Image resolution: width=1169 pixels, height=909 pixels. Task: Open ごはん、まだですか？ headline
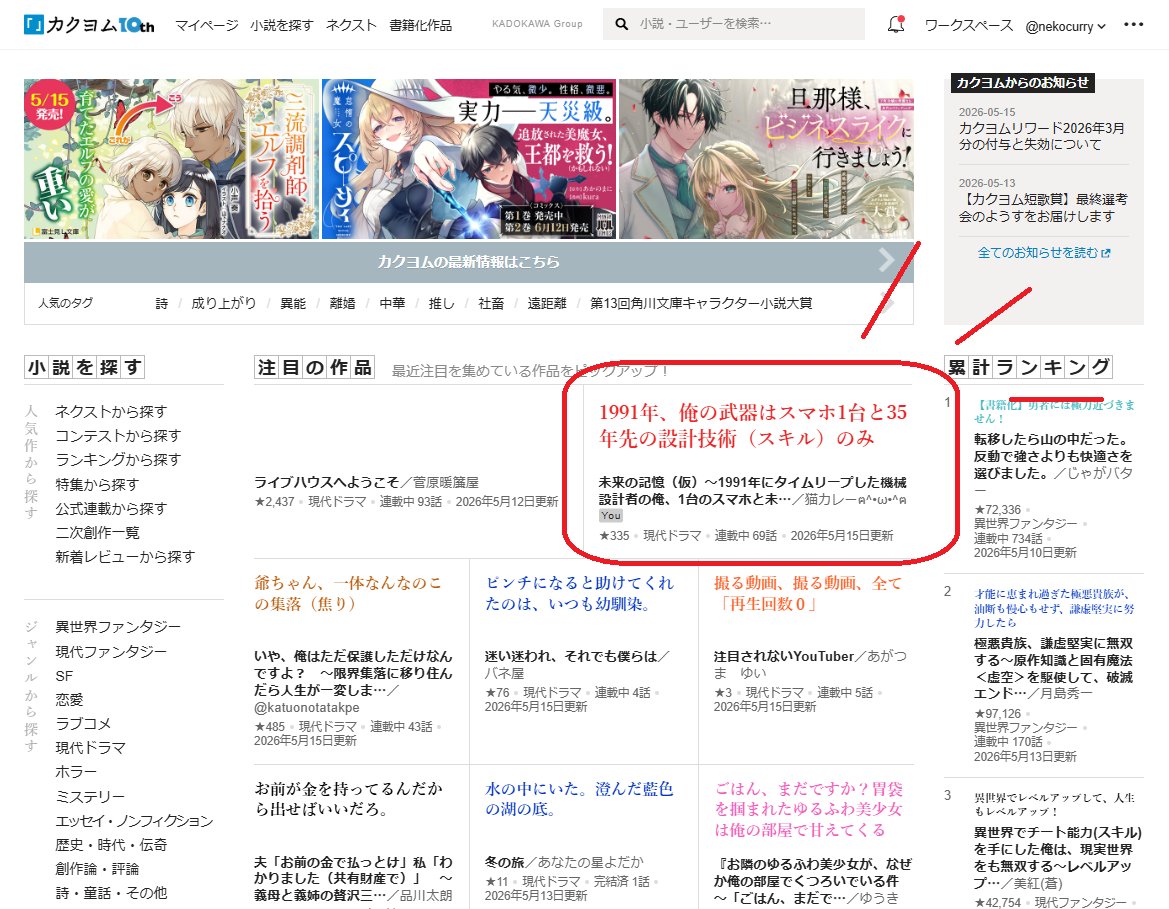click(x=809, y=809)
